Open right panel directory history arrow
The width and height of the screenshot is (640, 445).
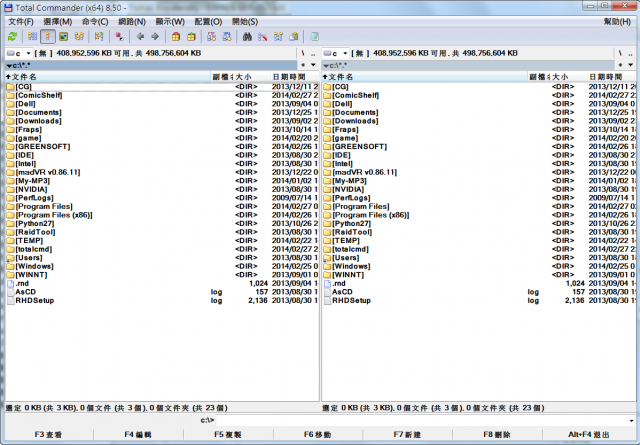tap(630, 65)
